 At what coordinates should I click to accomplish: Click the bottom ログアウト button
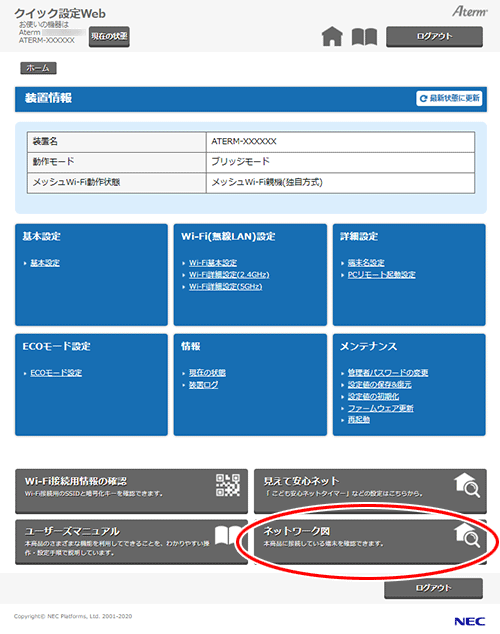point(433,588)
